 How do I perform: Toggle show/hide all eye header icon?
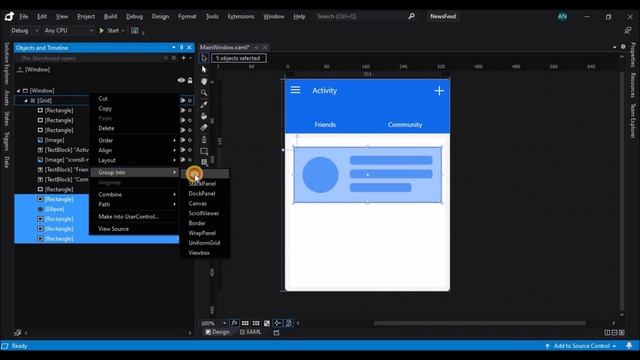coord(181,80)
